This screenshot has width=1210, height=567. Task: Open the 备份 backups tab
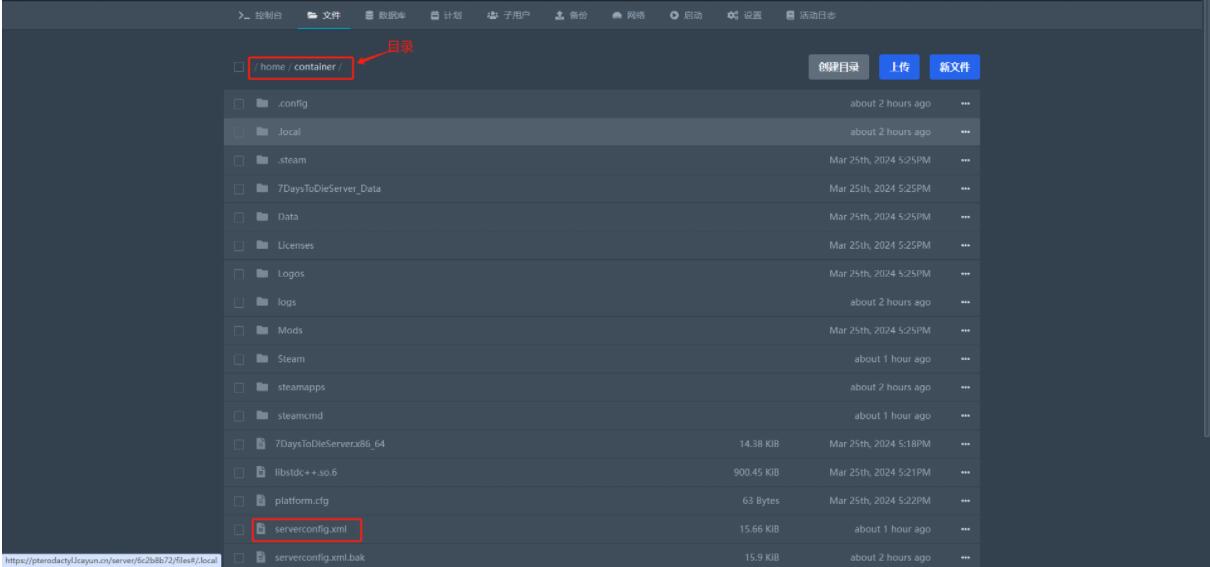click(x=573, y=15)
